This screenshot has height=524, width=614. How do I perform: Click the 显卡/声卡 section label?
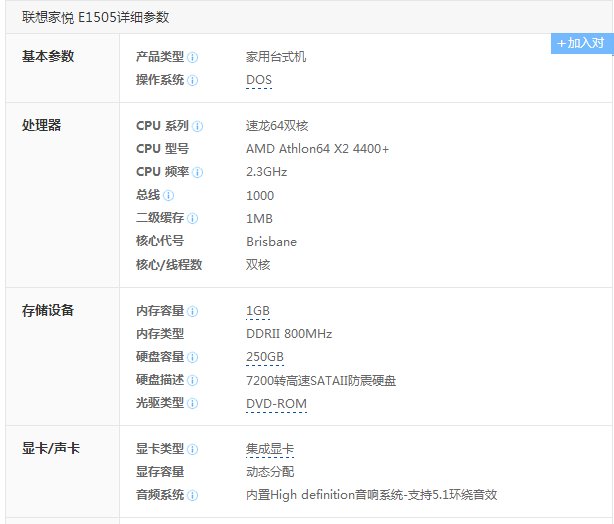pyautogui.click(x=51, y=448)
